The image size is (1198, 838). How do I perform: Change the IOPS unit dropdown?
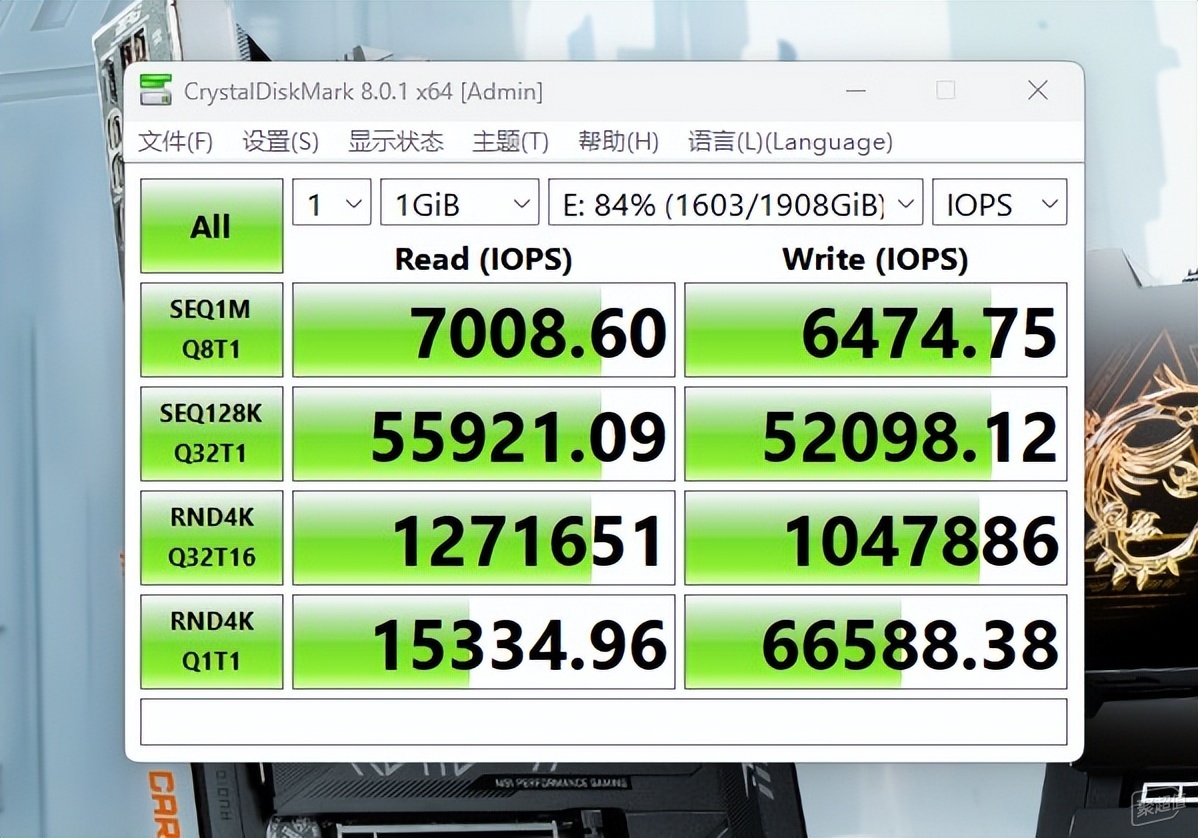click(999, 204)
